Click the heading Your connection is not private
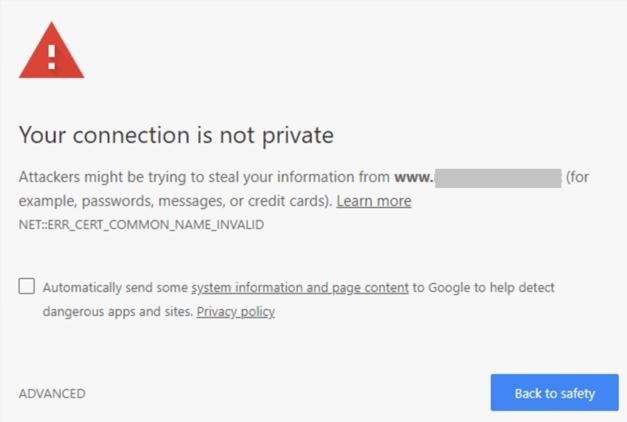This screenshot has width=627, height=422. click(x=176, y=135)
